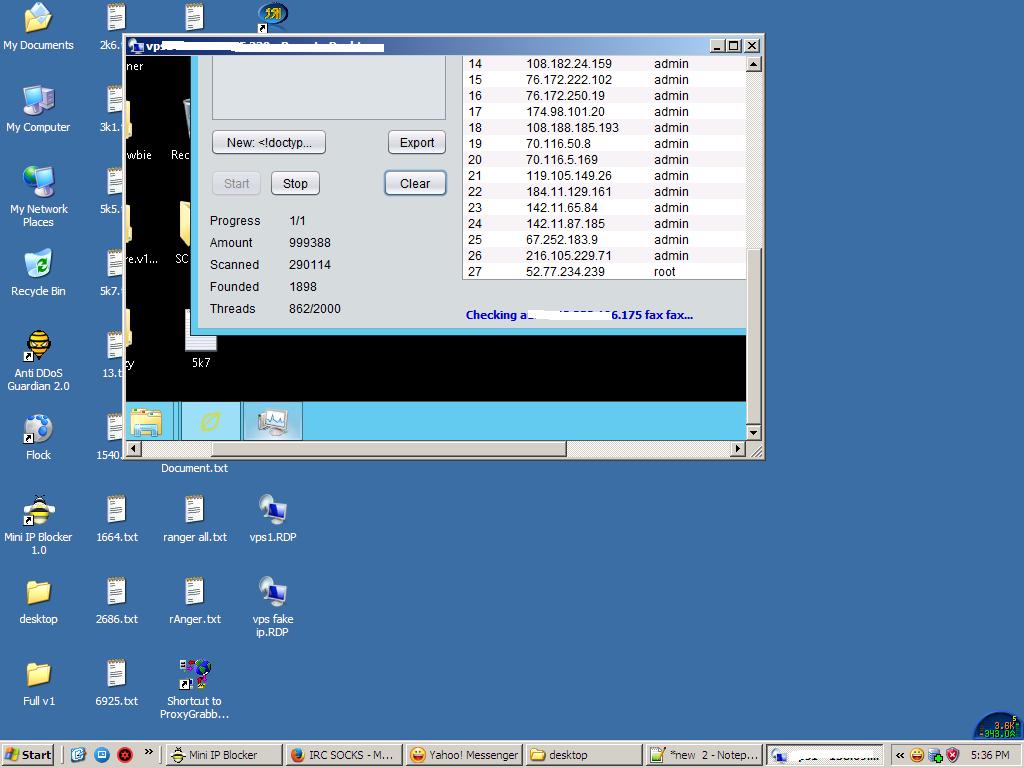Open the vps fake ip.RDP file

pyautogui.click(x=272, y=593)
